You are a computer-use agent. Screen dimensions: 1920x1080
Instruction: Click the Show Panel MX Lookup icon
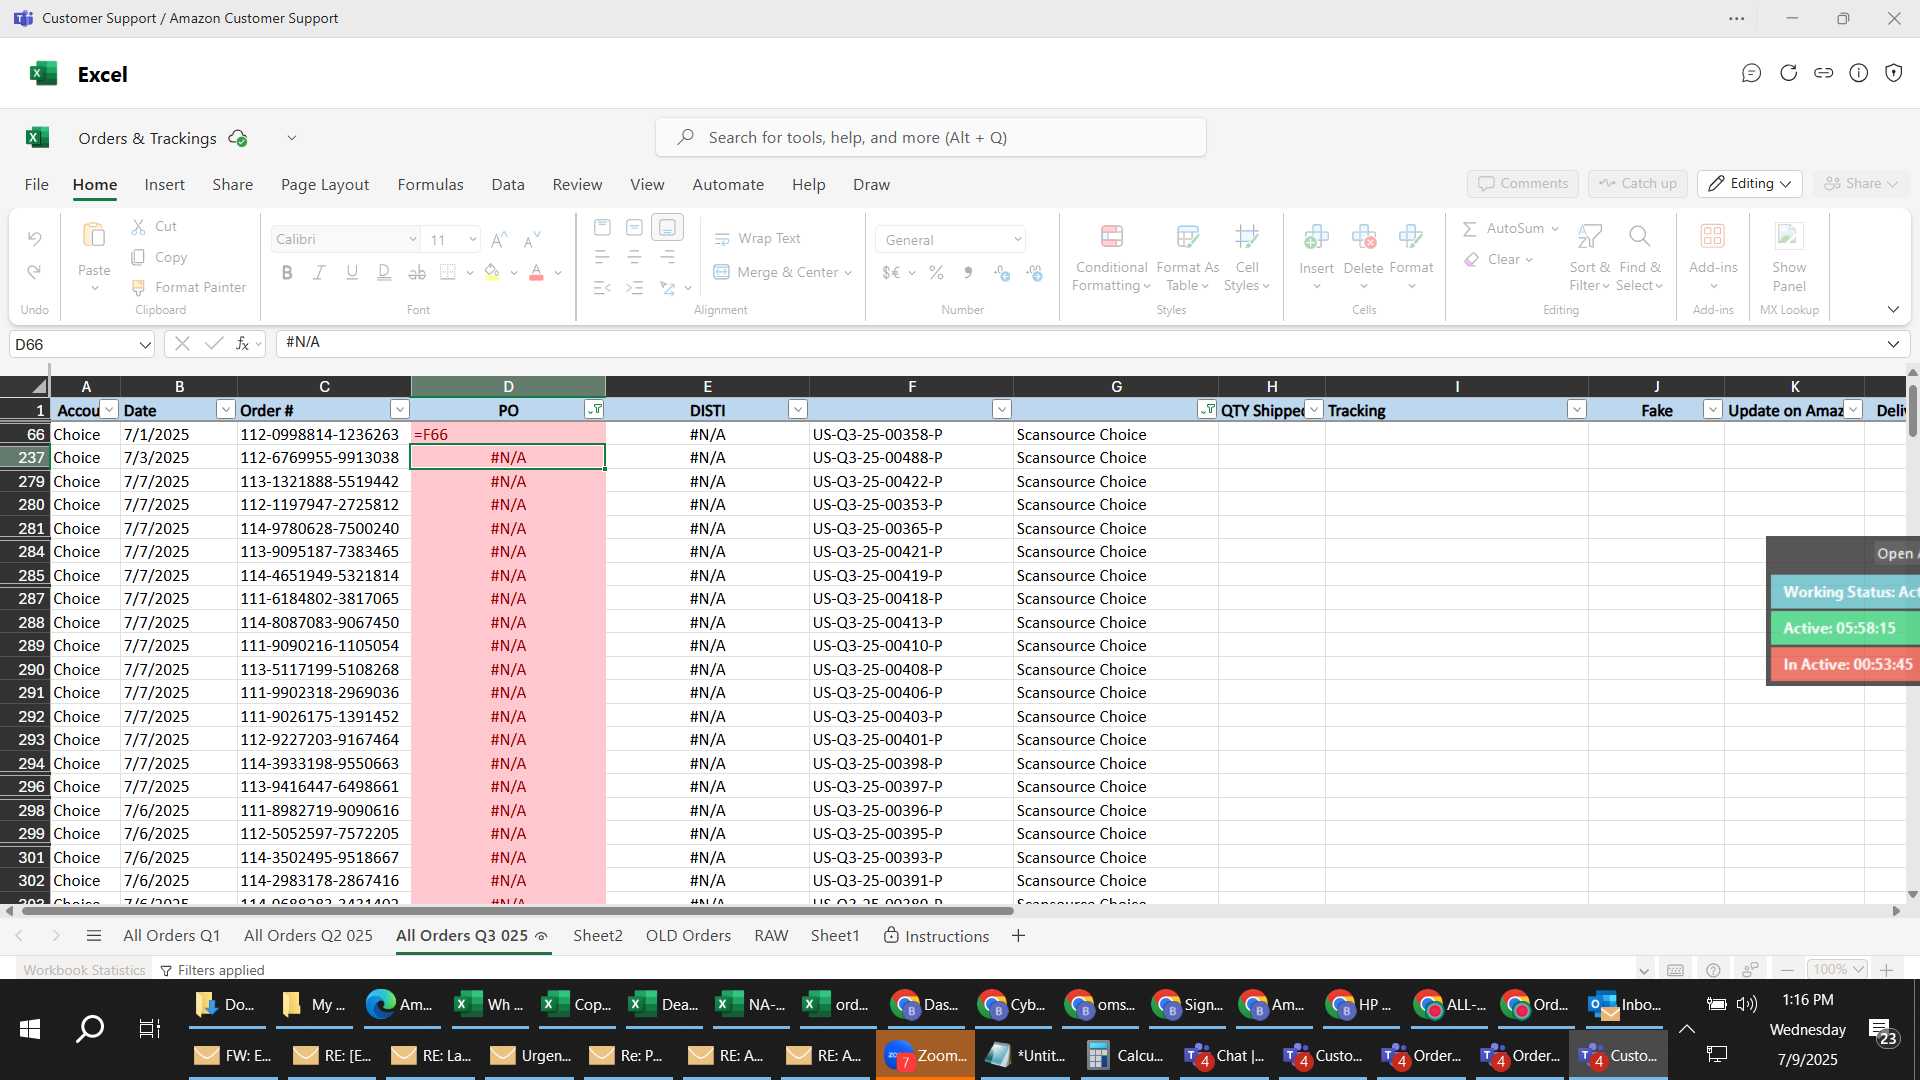point(1789,237)
